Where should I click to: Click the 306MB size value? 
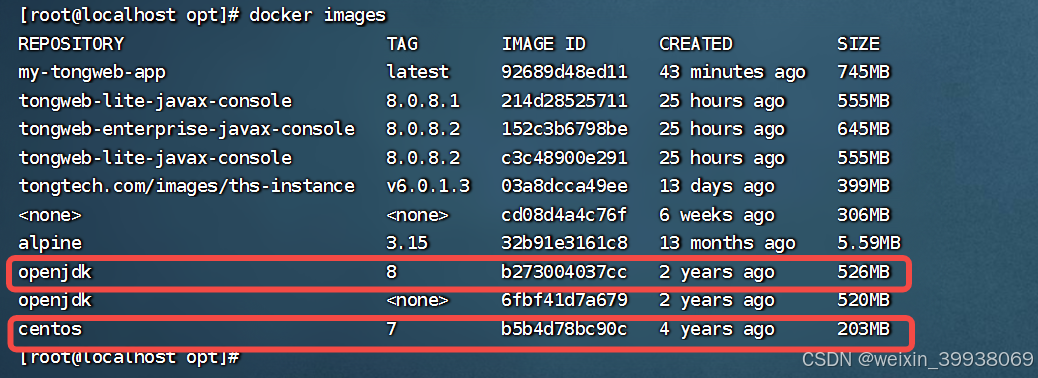coord(863,215)
